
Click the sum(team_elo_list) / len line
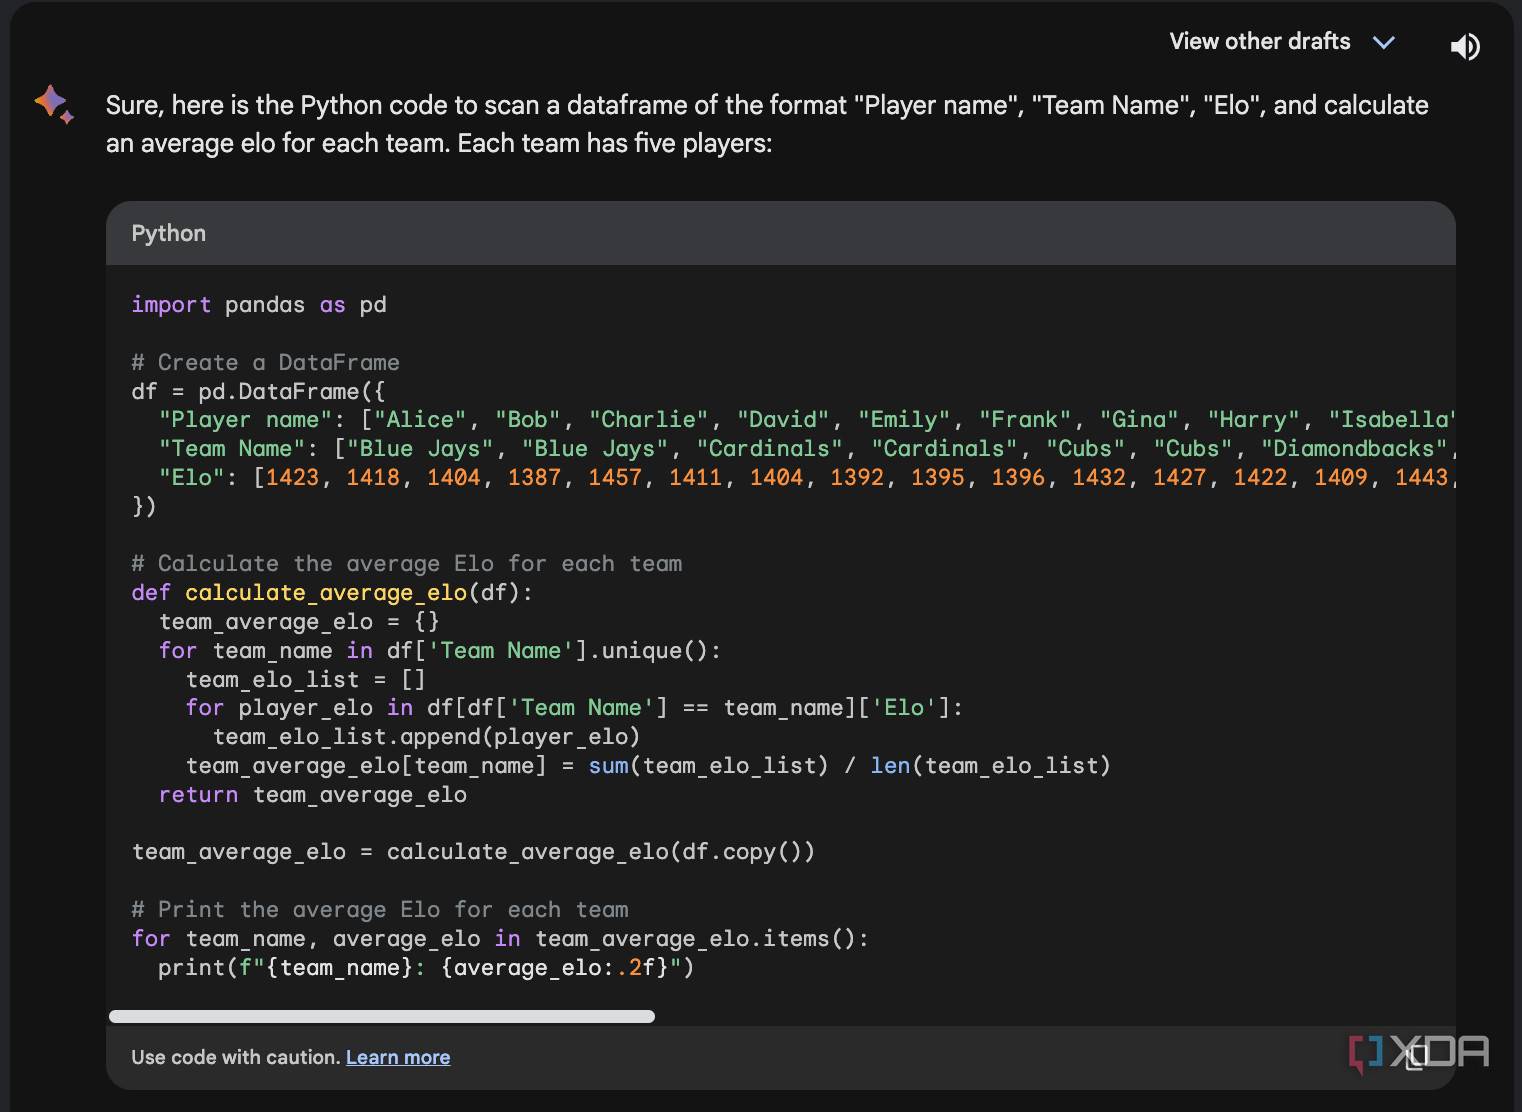point(648,766)
